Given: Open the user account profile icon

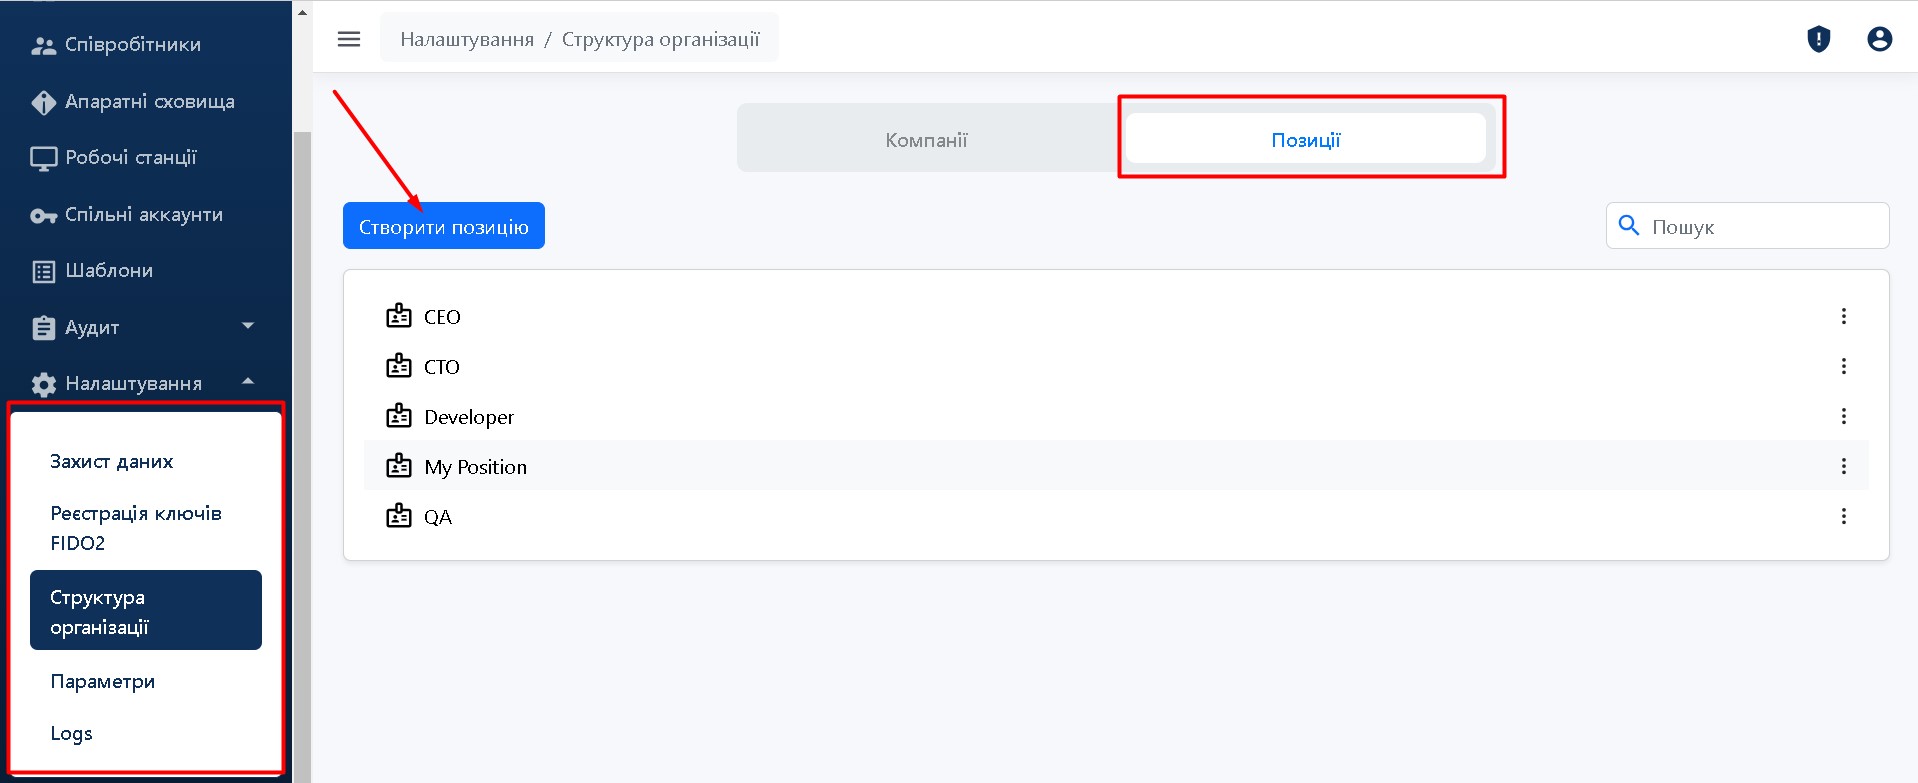Looking at the screenshot, I should pos(1879,39).
